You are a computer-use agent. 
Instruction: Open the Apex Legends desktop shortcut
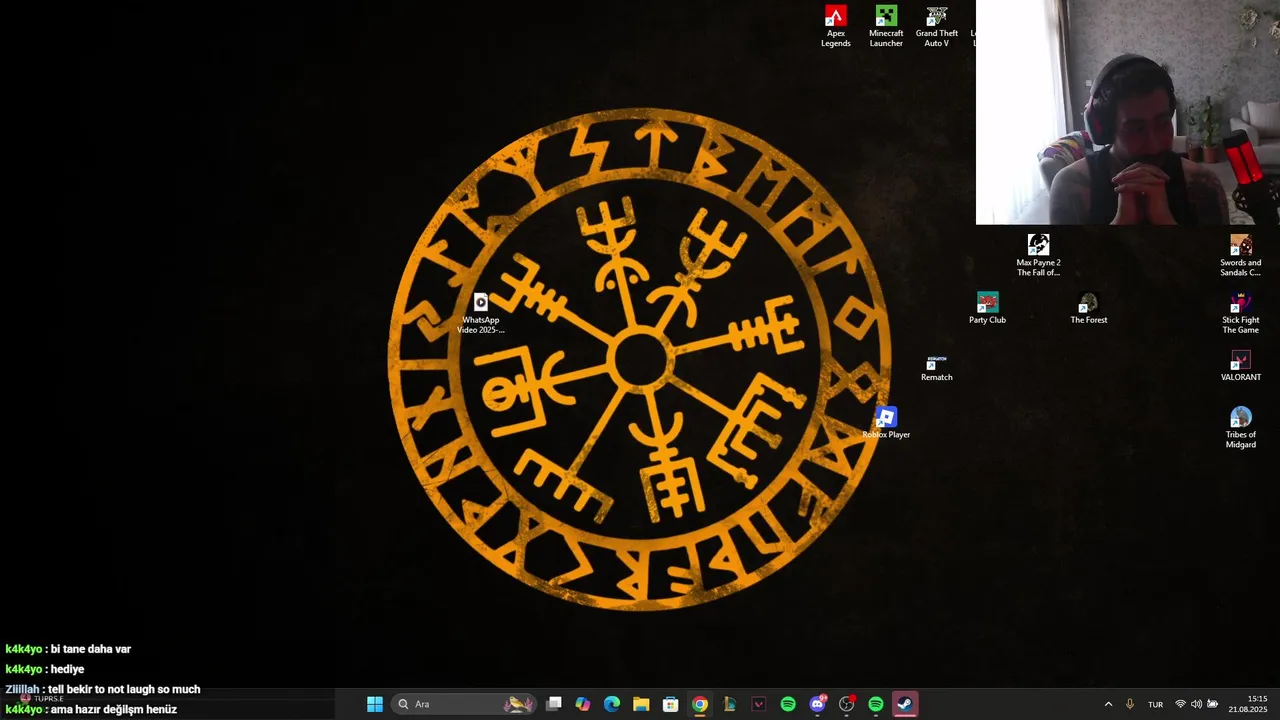click(x=835, y=26)
